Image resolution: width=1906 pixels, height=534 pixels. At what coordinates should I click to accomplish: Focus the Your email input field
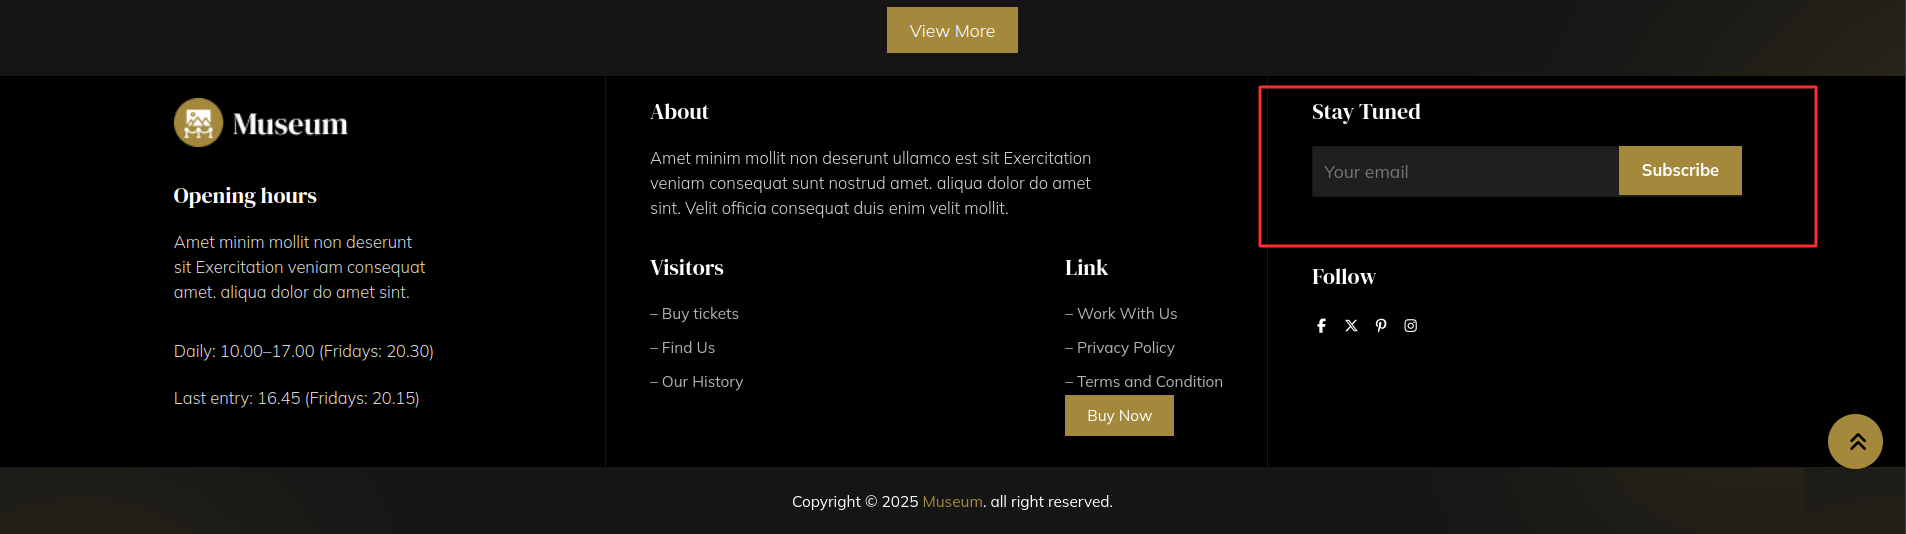click(1464, 172)
